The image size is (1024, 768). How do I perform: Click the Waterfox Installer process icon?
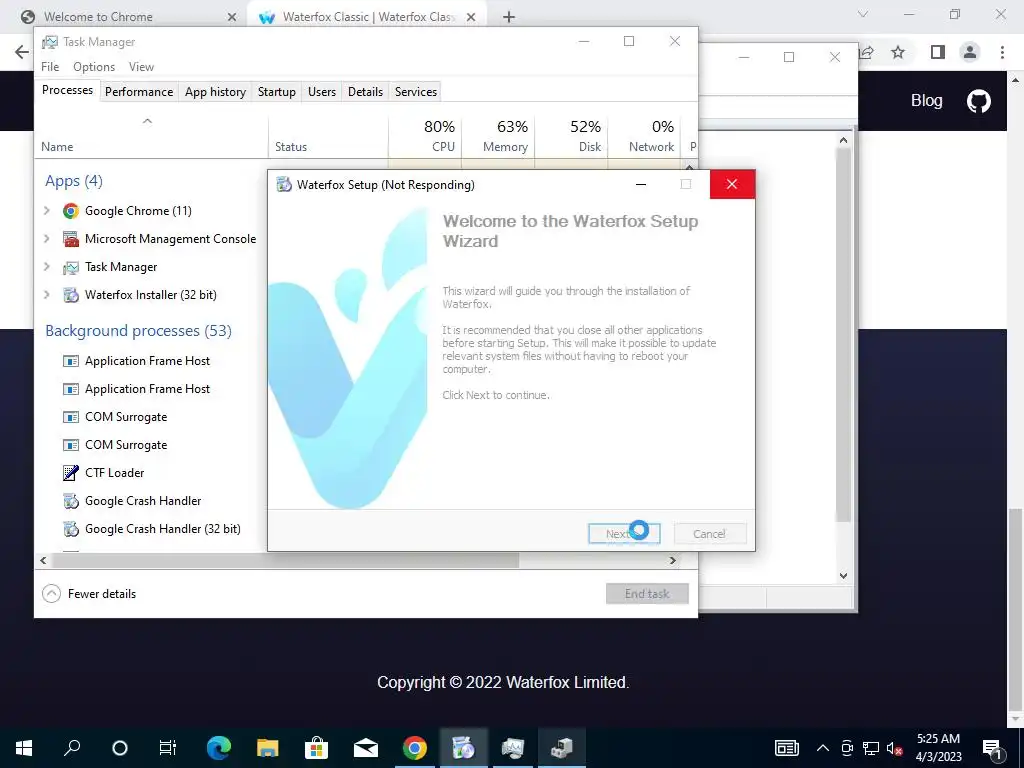pyautogui.click(x=71, y=295)
